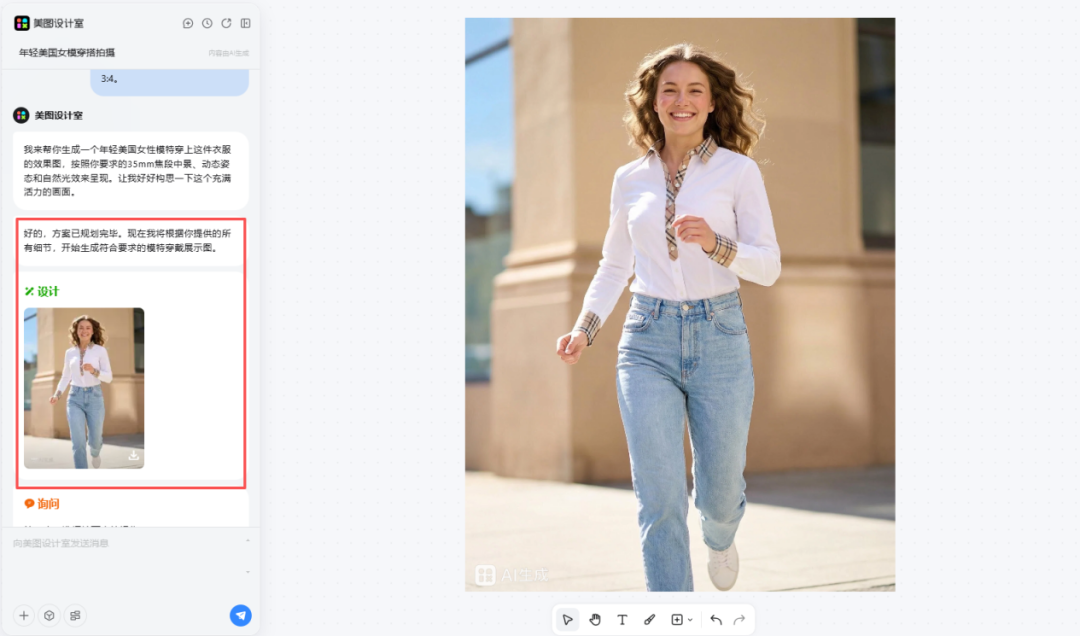1080x636 pixels.
Task: Send the message with blue button
Action: point(240,615)
